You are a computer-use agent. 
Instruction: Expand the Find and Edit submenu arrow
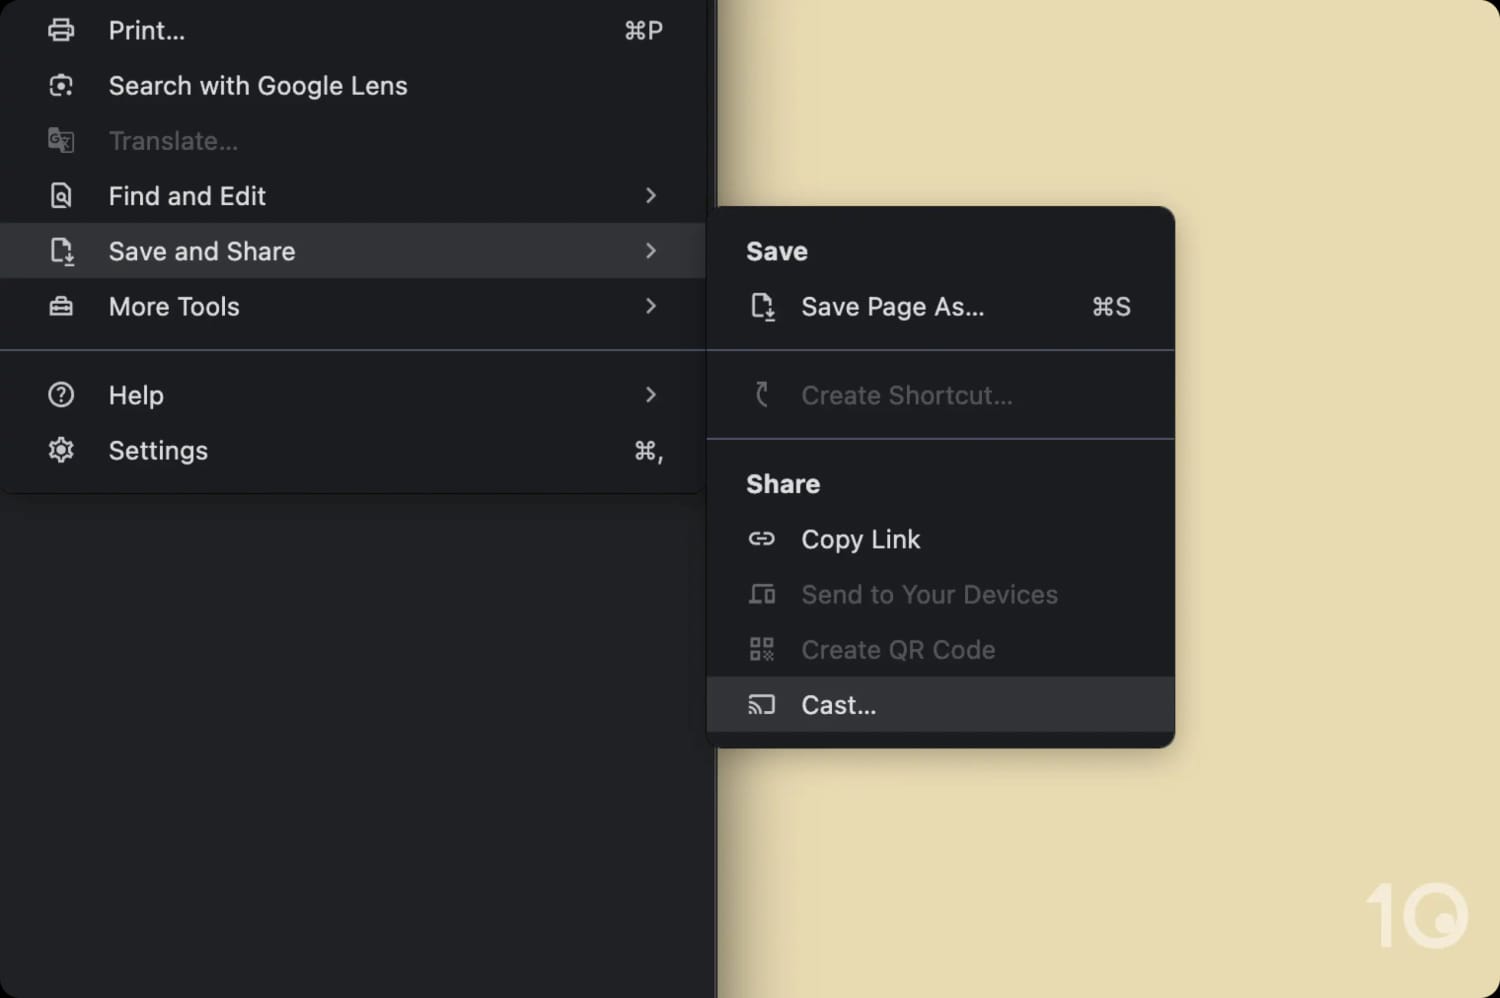651,196
